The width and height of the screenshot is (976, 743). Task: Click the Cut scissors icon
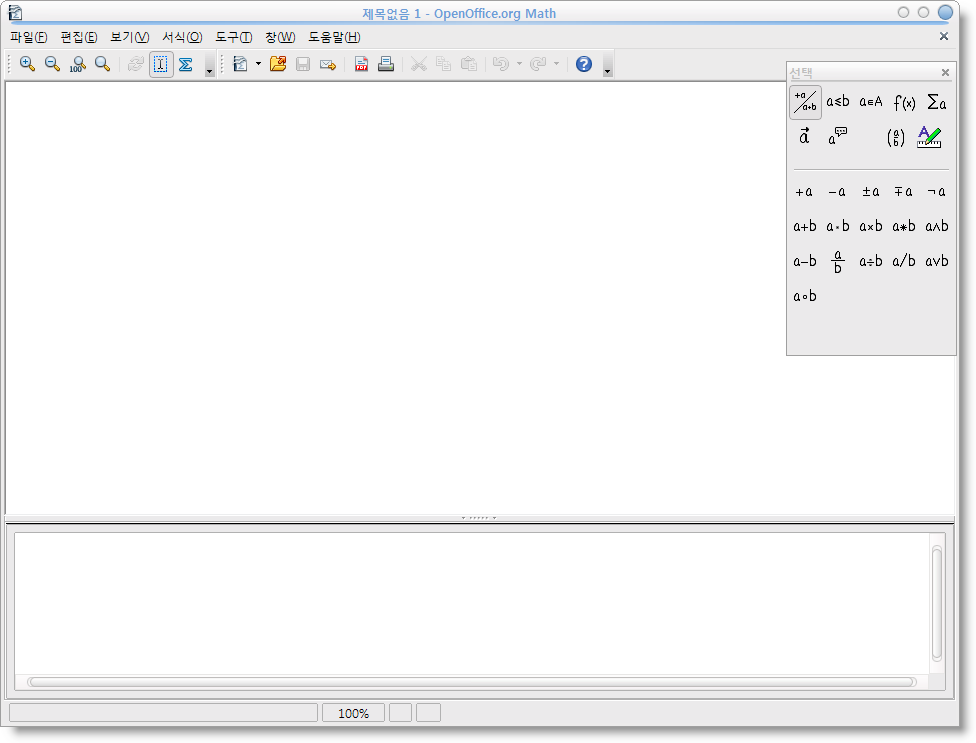[419, 64]
